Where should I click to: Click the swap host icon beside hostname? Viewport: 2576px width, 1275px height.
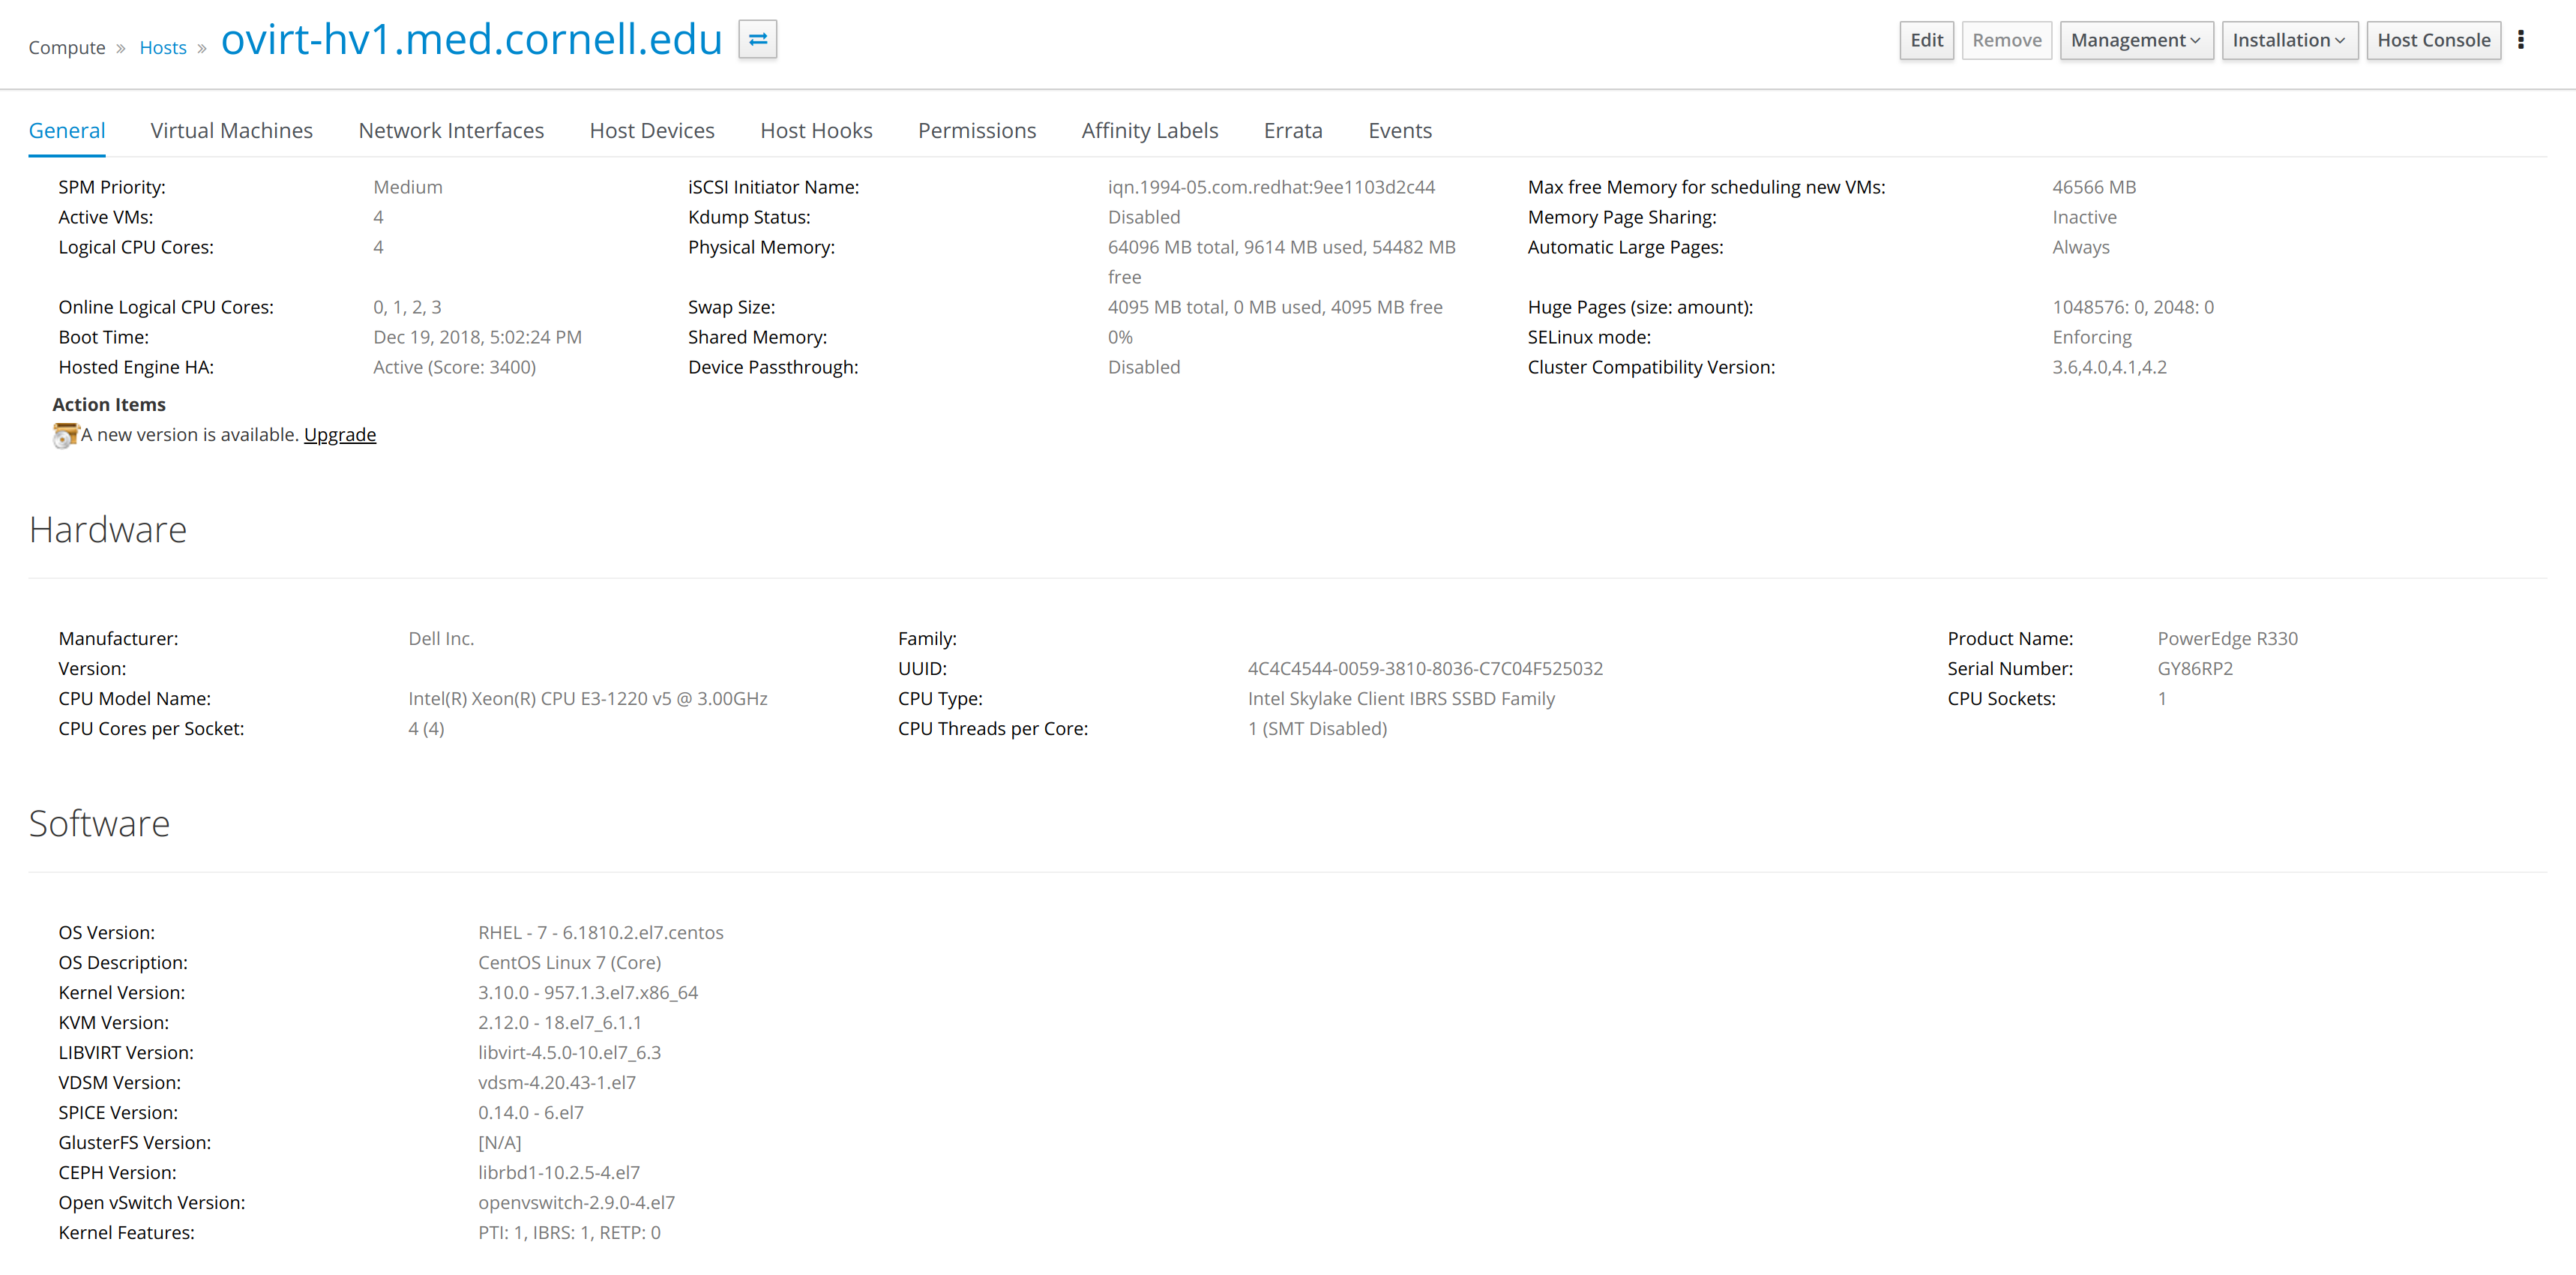coord(757,40)
